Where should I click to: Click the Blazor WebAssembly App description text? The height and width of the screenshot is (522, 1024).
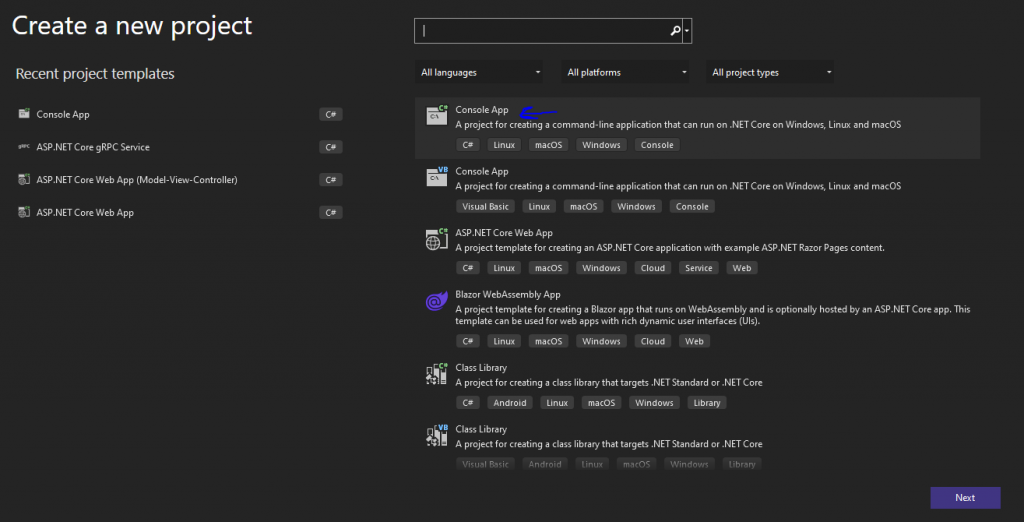(x=713, y=316)
